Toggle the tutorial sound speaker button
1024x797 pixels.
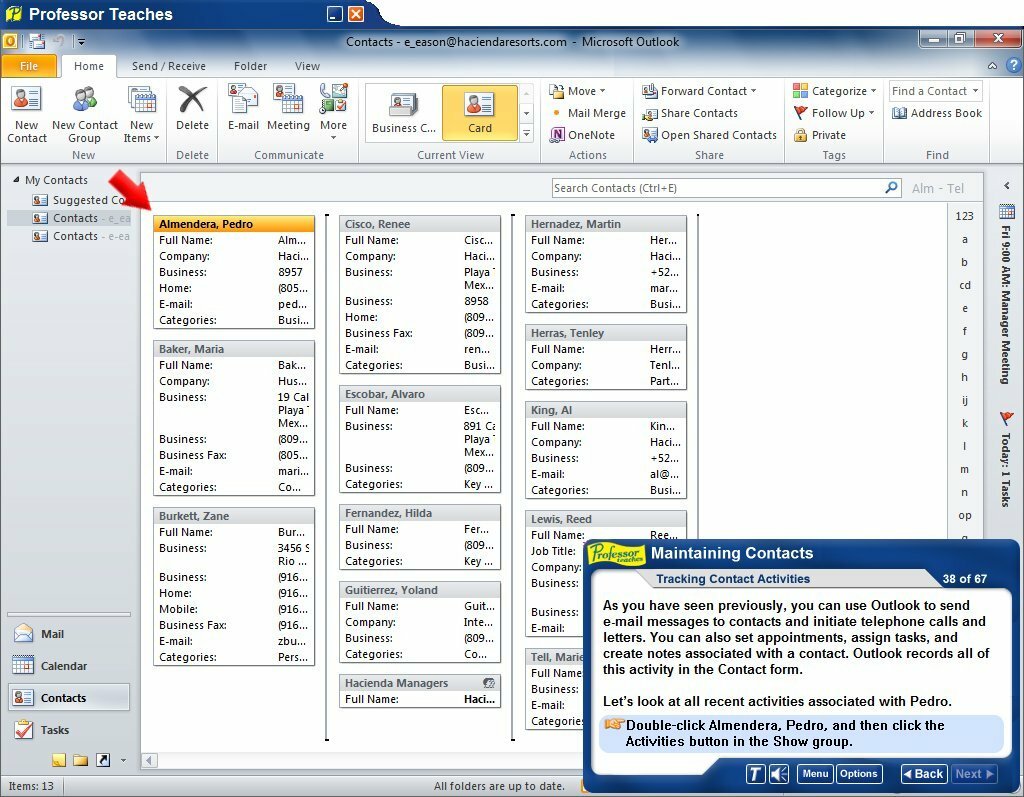click(778, 774)
